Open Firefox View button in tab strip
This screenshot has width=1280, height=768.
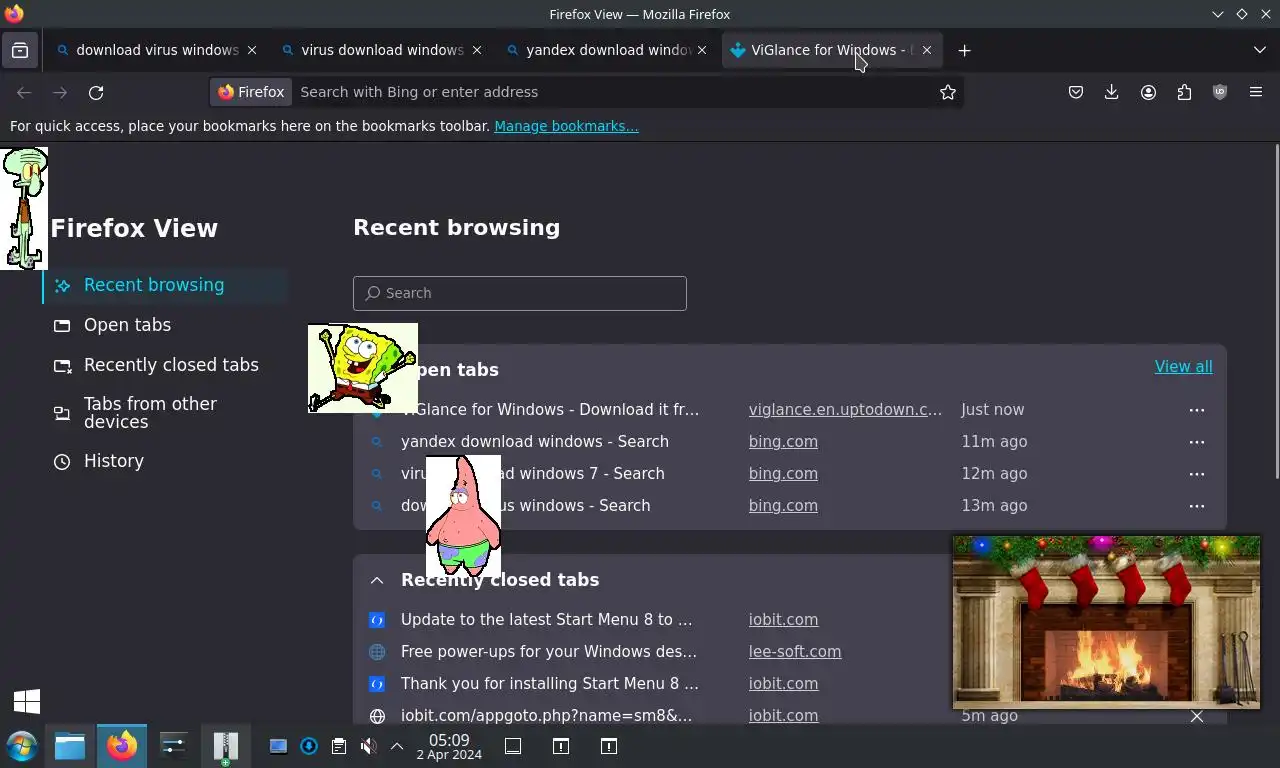20,50
